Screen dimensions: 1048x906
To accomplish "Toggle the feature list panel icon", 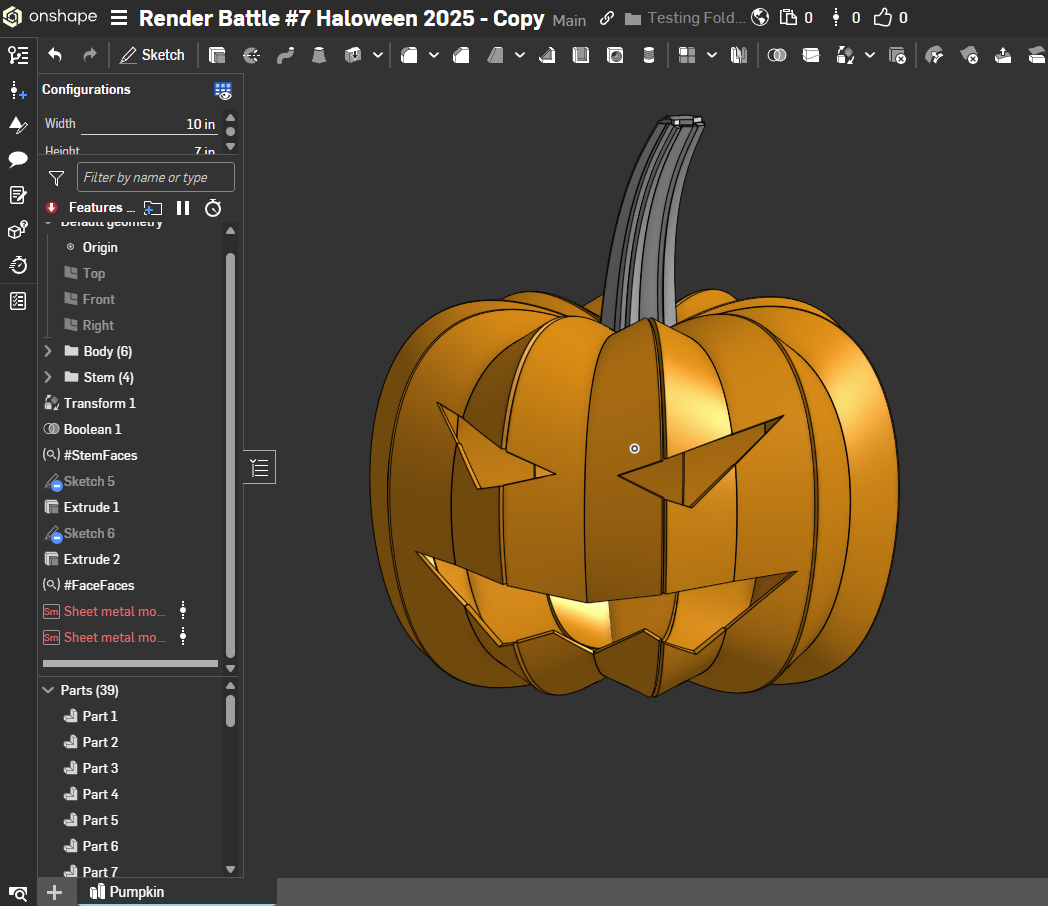I will pos(260,467).
